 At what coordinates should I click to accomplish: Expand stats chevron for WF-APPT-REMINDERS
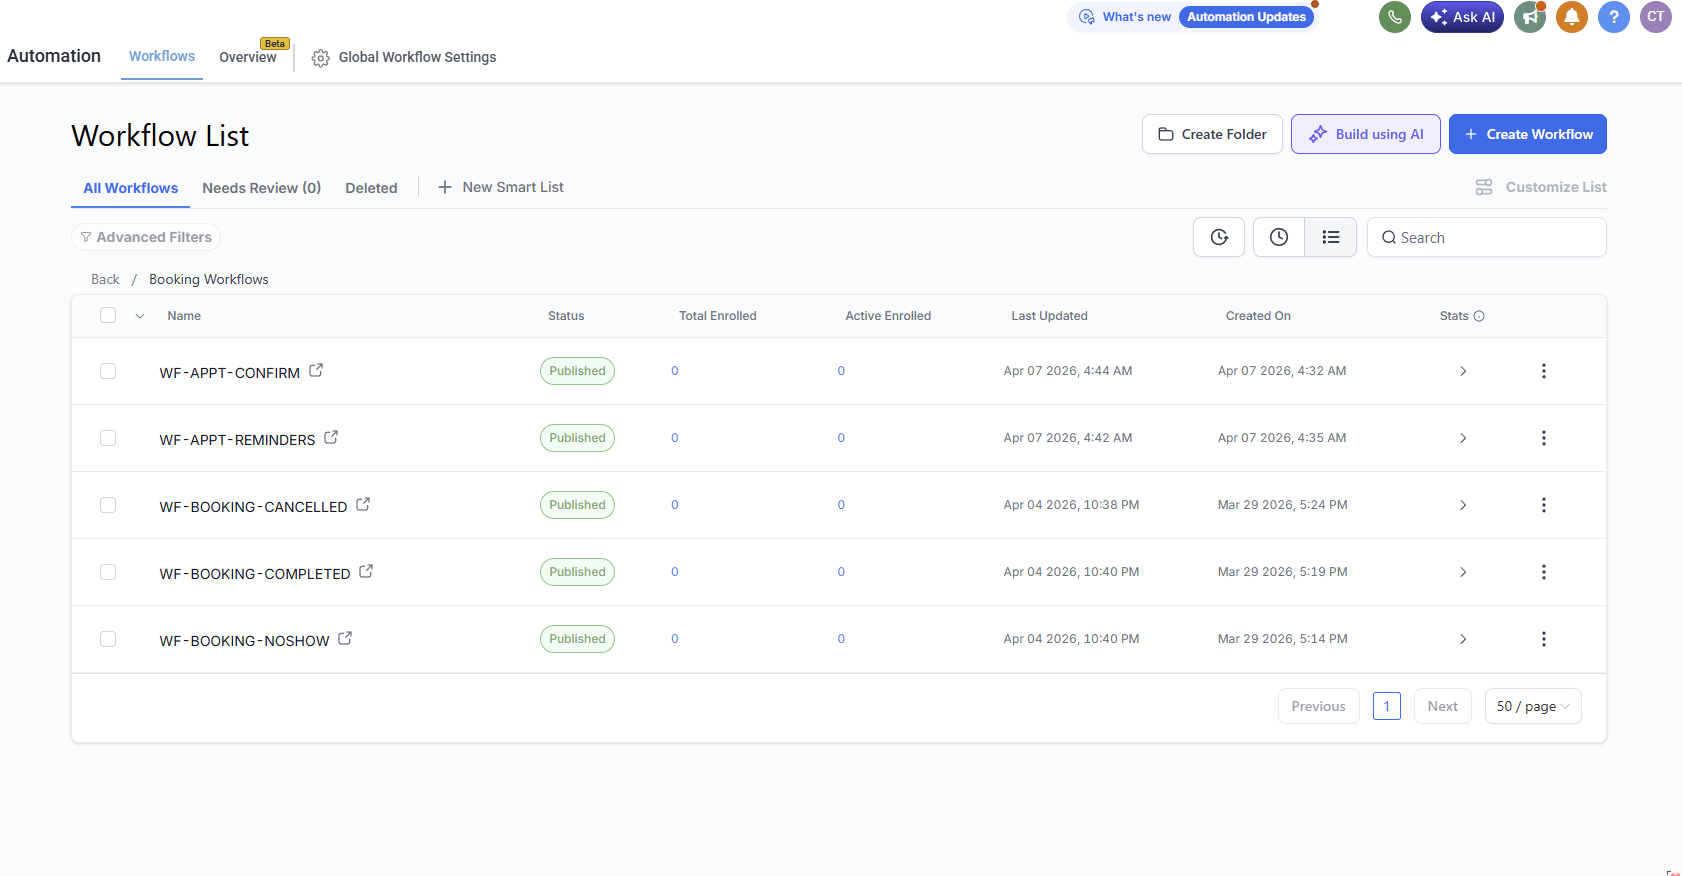pos(1463,438)
